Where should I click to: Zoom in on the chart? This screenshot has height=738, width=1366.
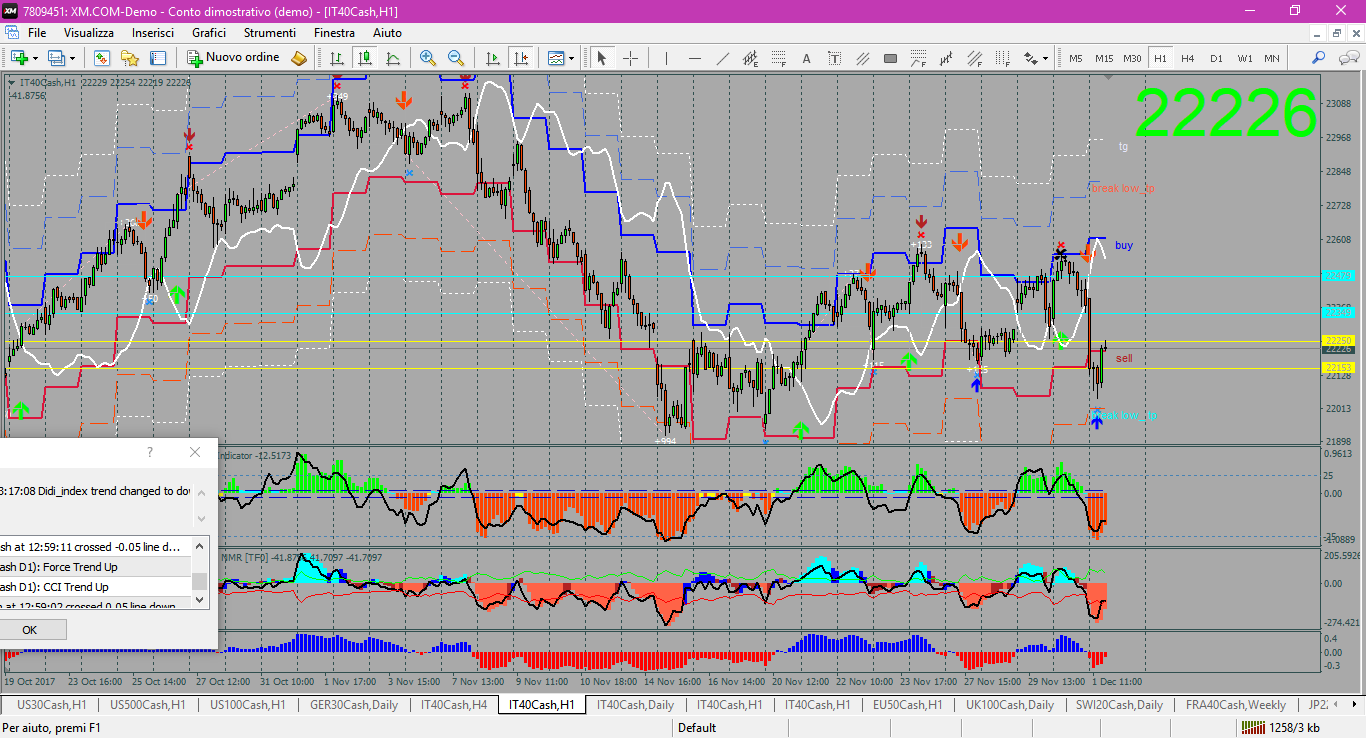[428, 58]
